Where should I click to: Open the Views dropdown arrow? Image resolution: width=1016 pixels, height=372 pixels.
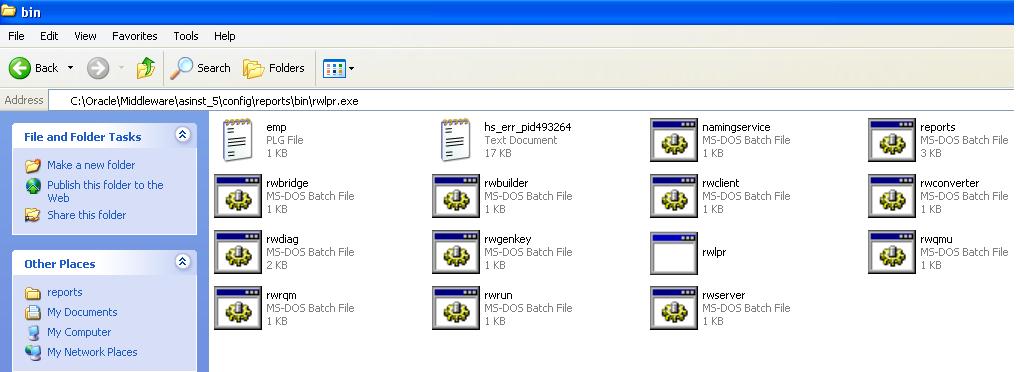click(x=351, y=68)
